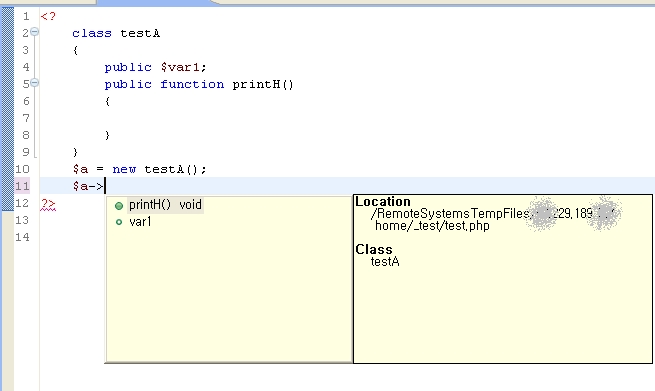Click line number 14 in gutter
This screenshot has width=655, height=391.
coord(22,237)
